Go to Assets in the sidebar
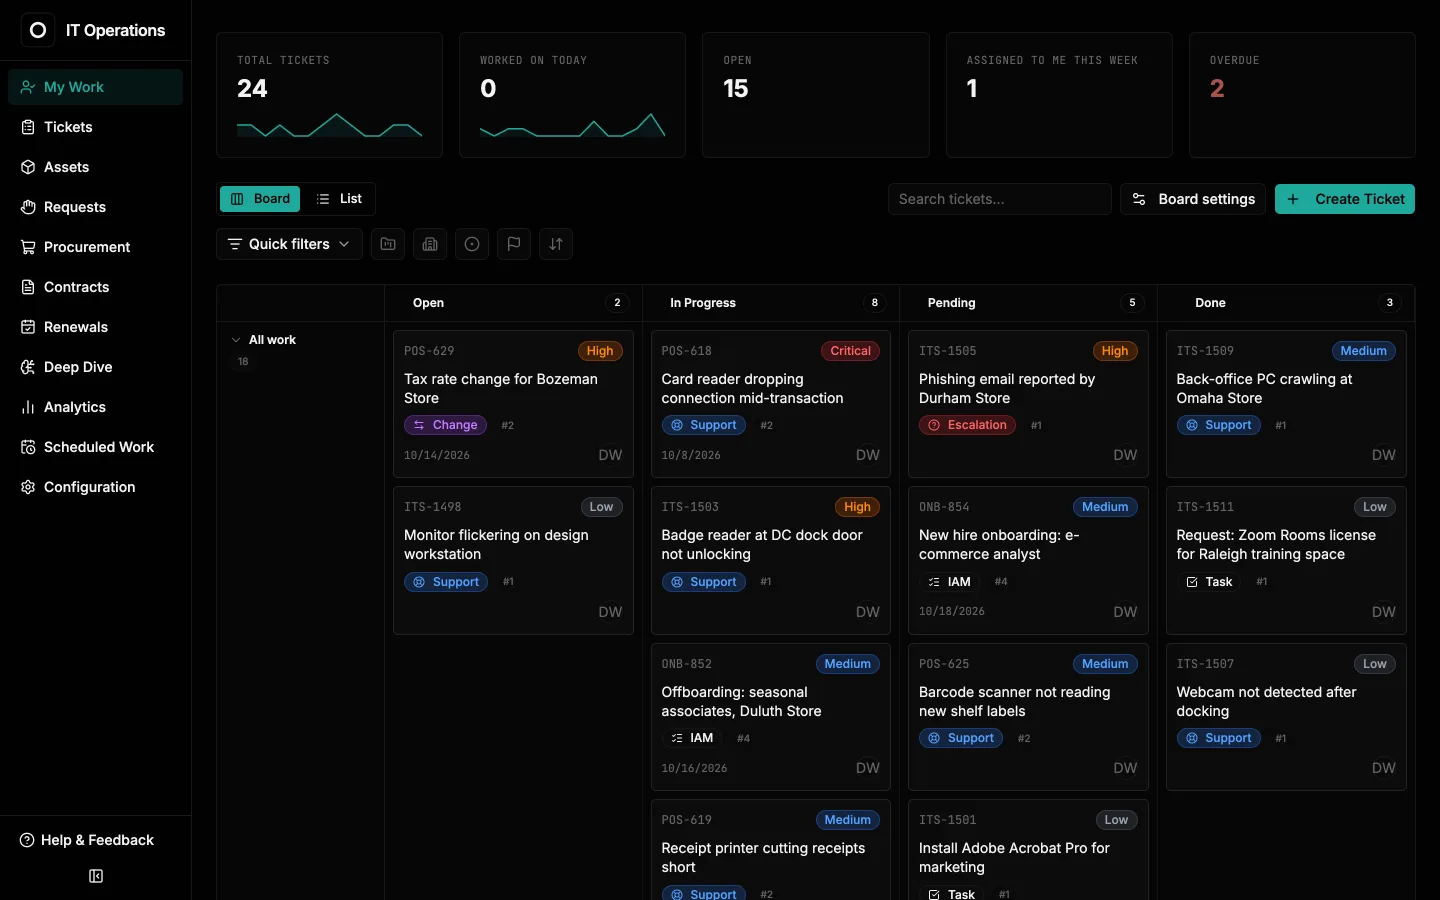This screenshot has height=900, width=1440. click(x=95, y=167)
